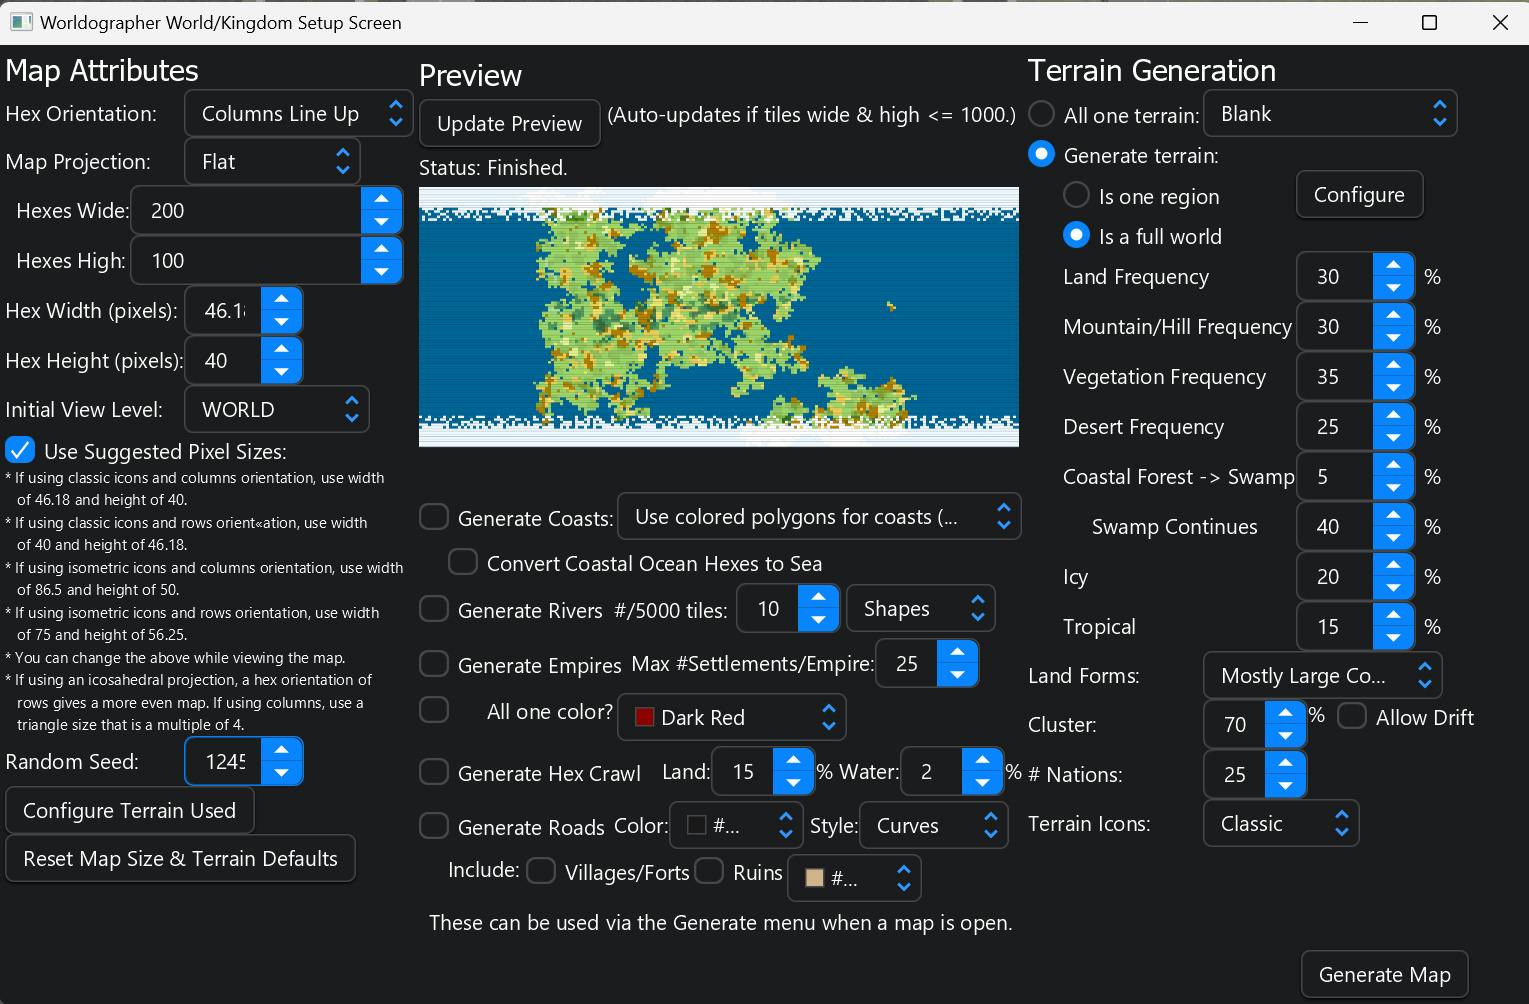The image size is (1529, 1004).
Task: Increase Mountain/Hill Frequency with the up arrow
Action: [1393, 315]
